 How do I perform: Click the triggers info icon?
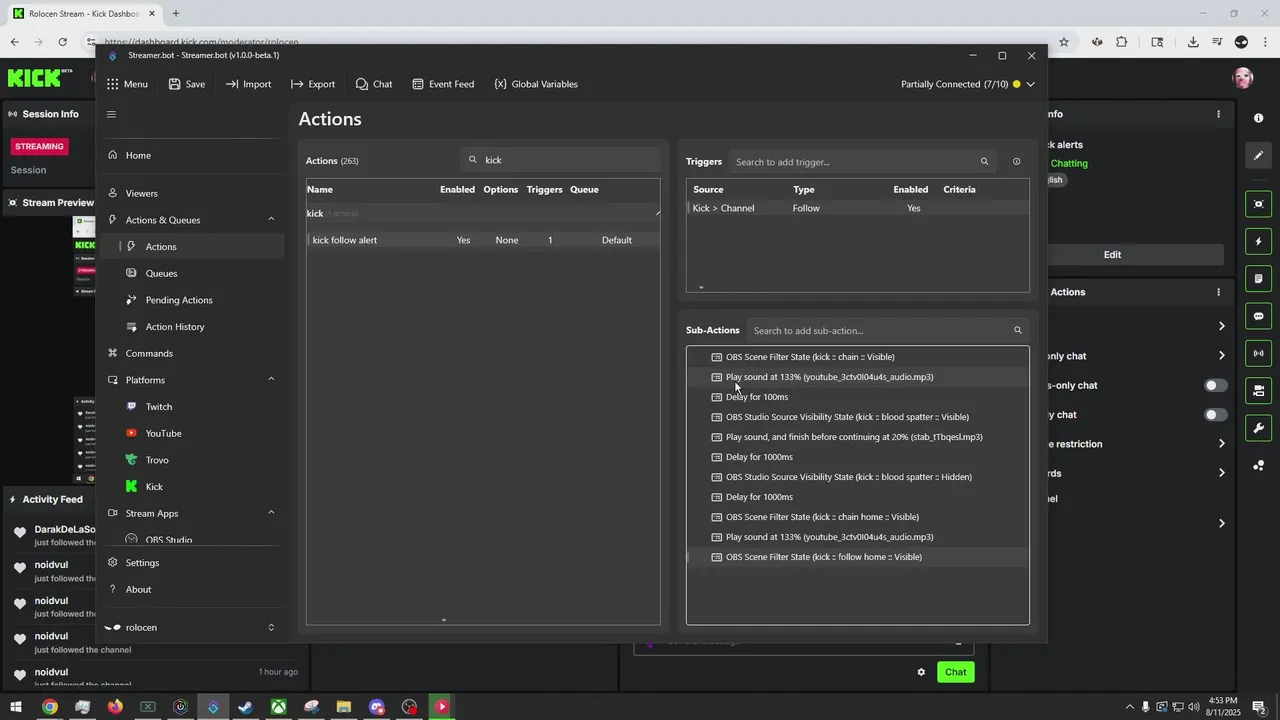tap(1017, 162)
